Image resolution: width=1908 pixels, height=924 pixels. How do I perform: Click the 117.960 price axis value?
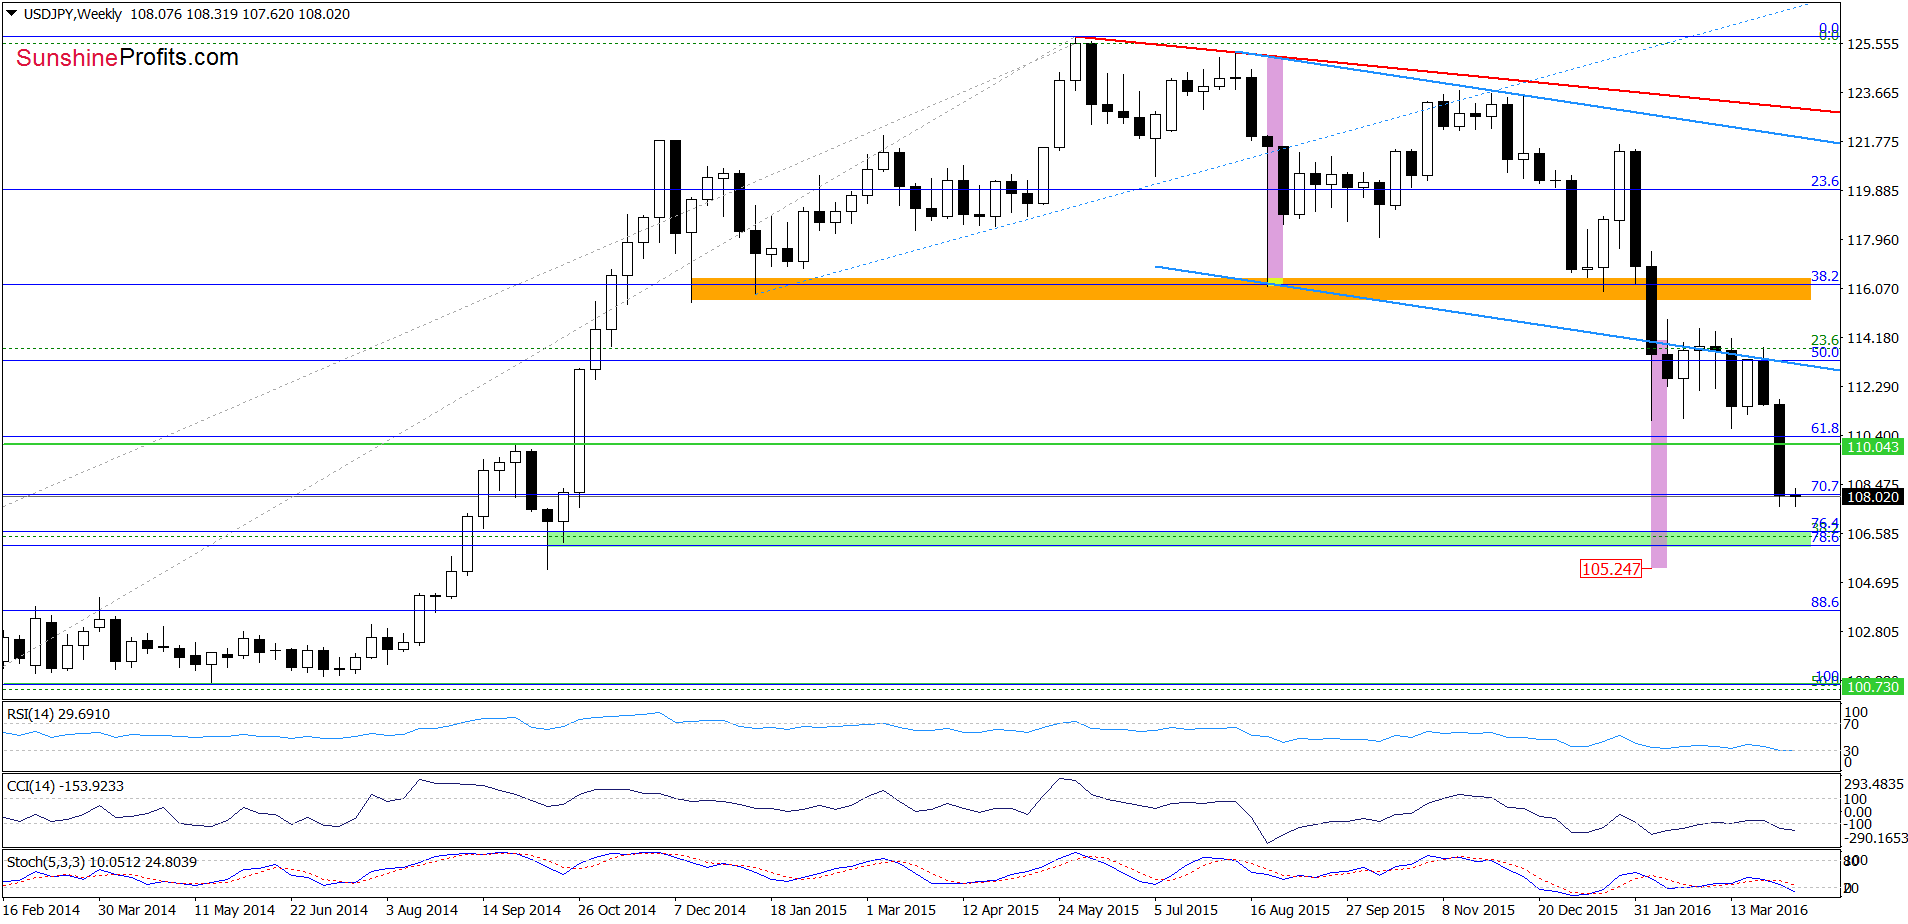click(x=1872, y=240)
